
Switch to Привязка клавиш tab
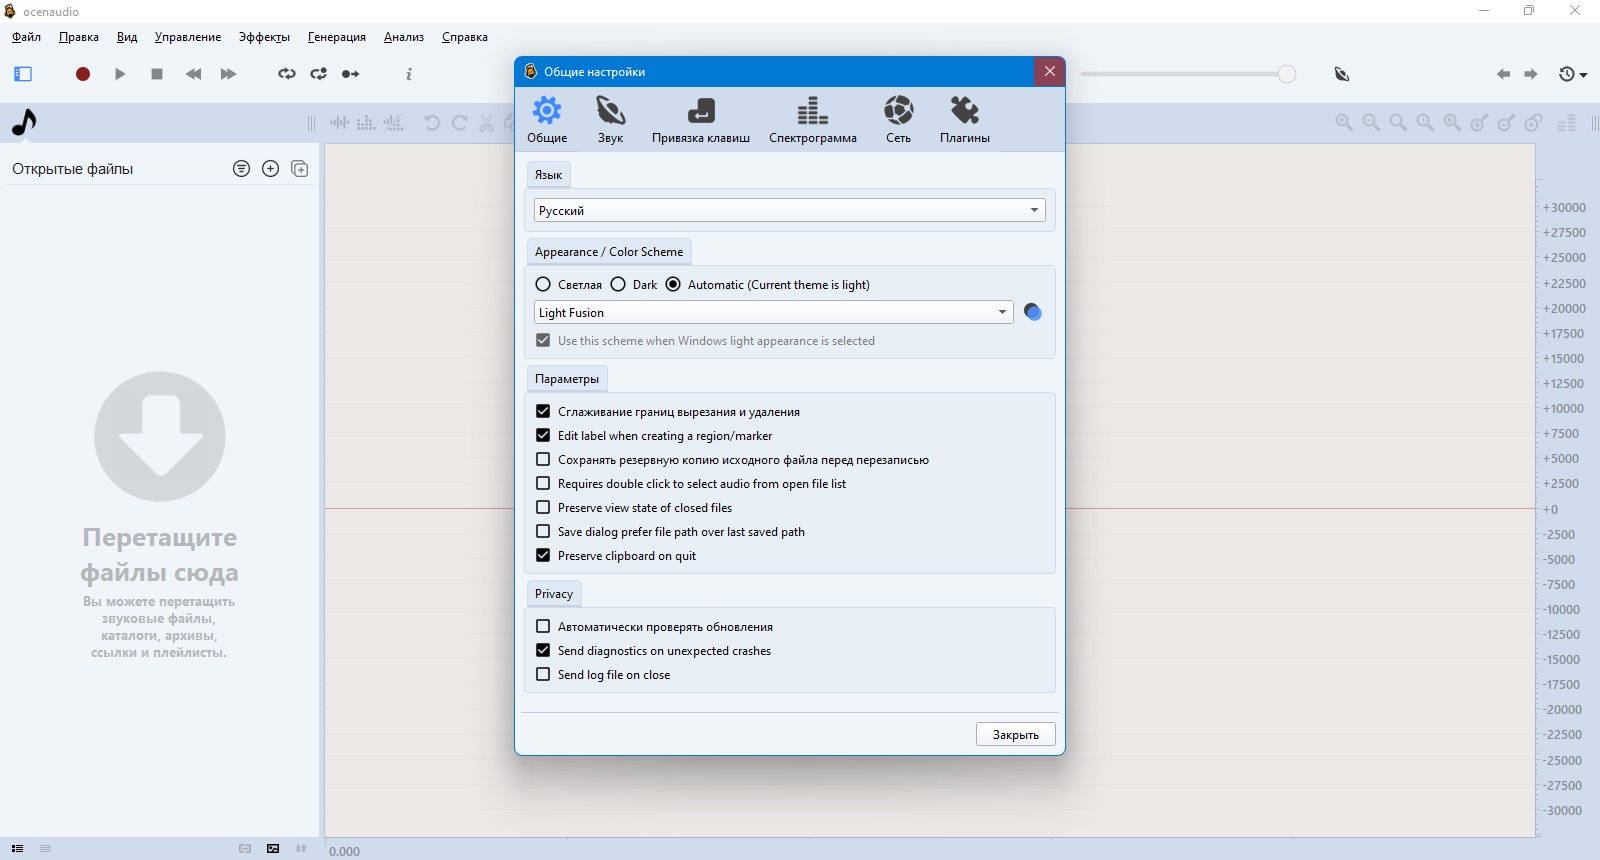(701, 119)
